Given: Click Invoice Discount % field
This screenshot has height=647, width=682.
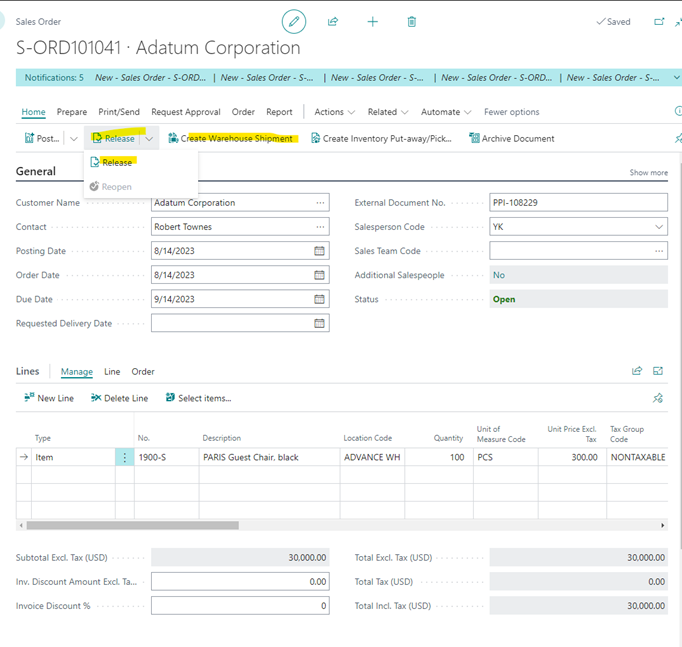Looking at the screenshot, I should 240,606.
